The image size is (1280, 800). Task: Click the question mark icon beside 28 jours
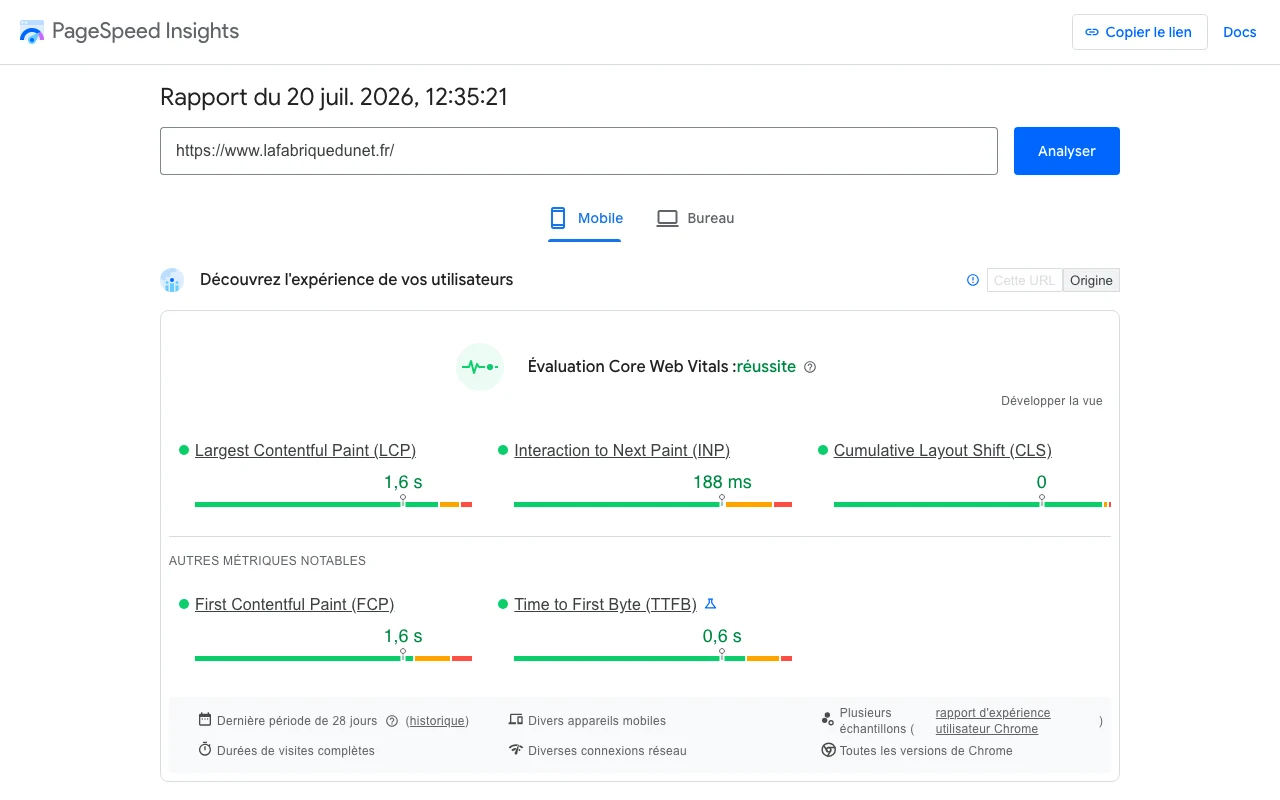pos(392,721)
